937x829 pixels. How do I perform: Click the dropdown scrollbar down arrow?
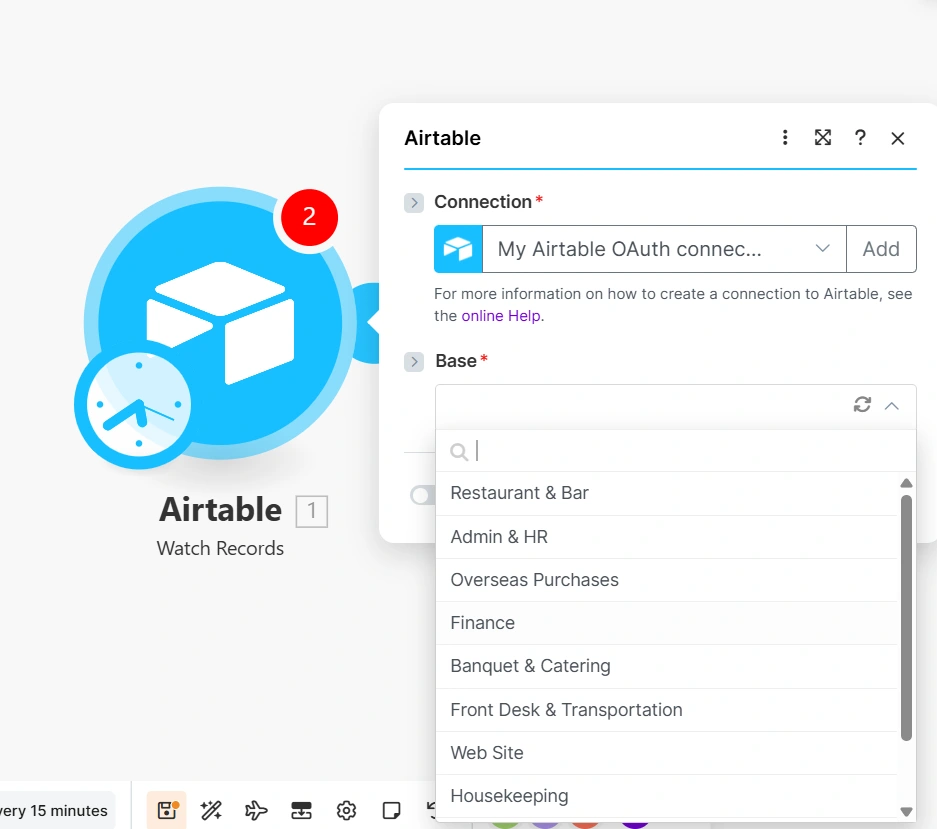pyautogui.click(x=907, y=811)
